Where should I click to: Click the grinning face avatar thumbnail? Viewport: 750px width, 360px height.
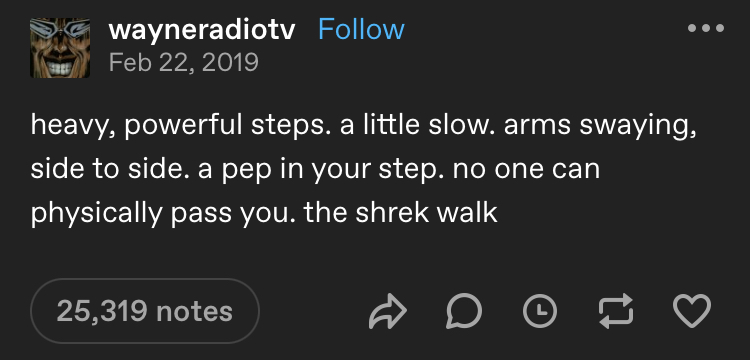(60, 48)
